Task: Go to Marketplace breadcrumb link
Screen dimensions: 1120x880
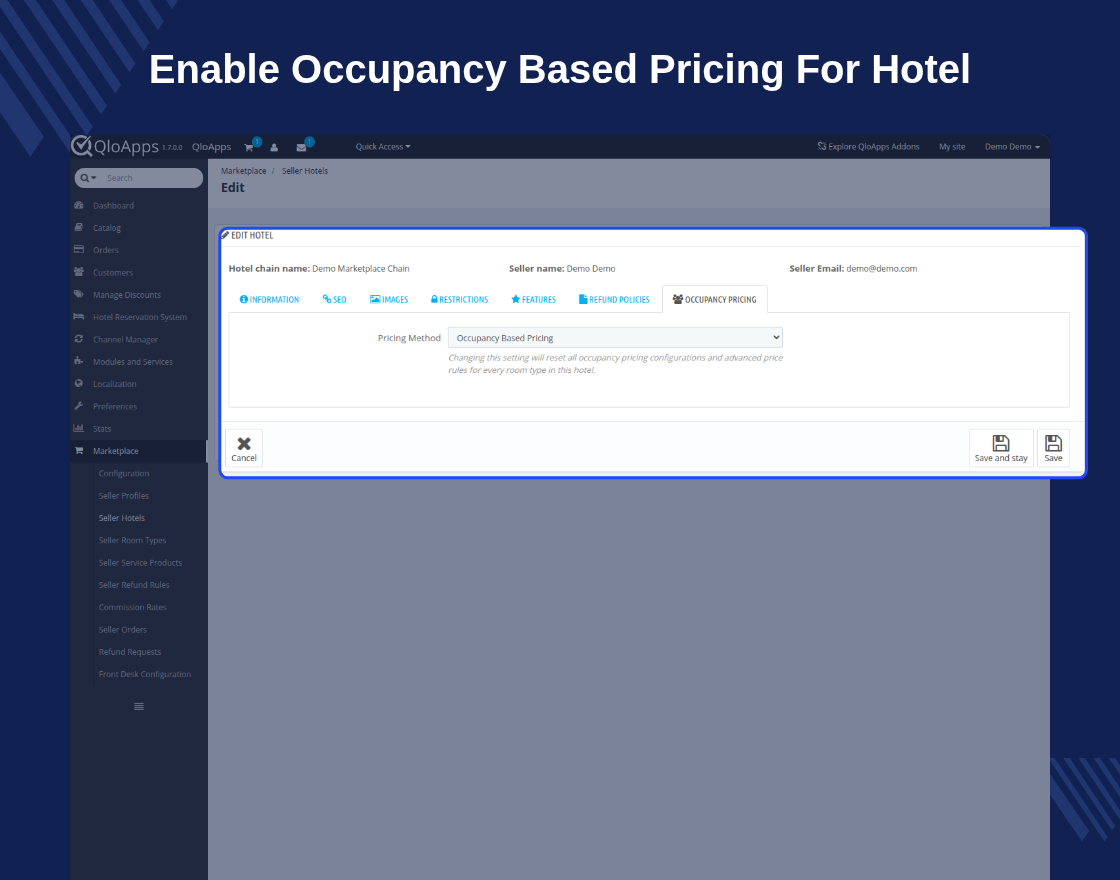Action: (x=244, y=171)
